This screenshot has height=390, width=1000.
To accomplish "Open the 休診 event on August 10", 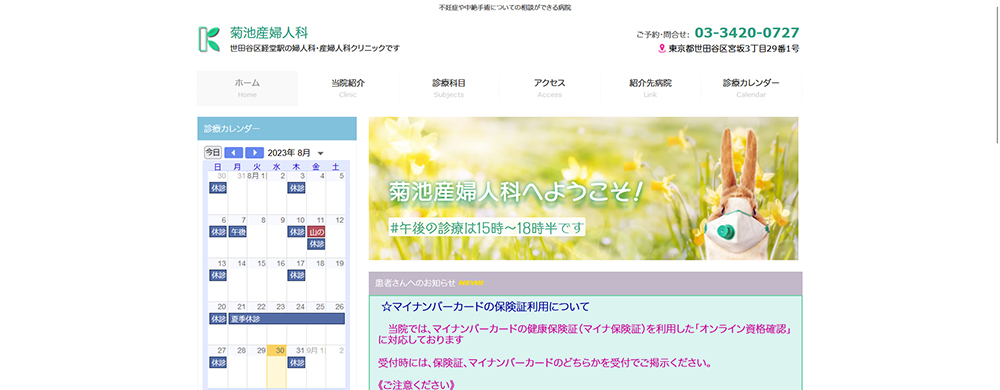I will click(x=297, y=231).
